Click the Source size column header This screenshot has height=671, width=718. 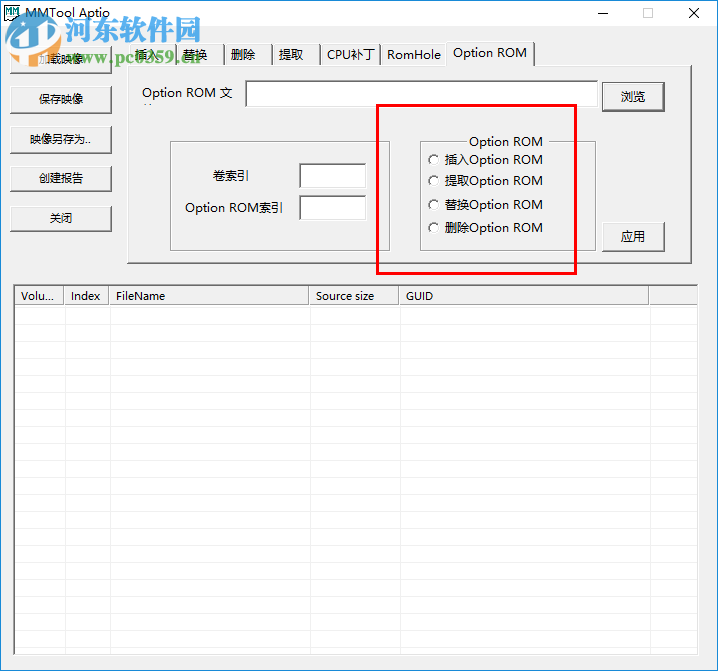354,296
